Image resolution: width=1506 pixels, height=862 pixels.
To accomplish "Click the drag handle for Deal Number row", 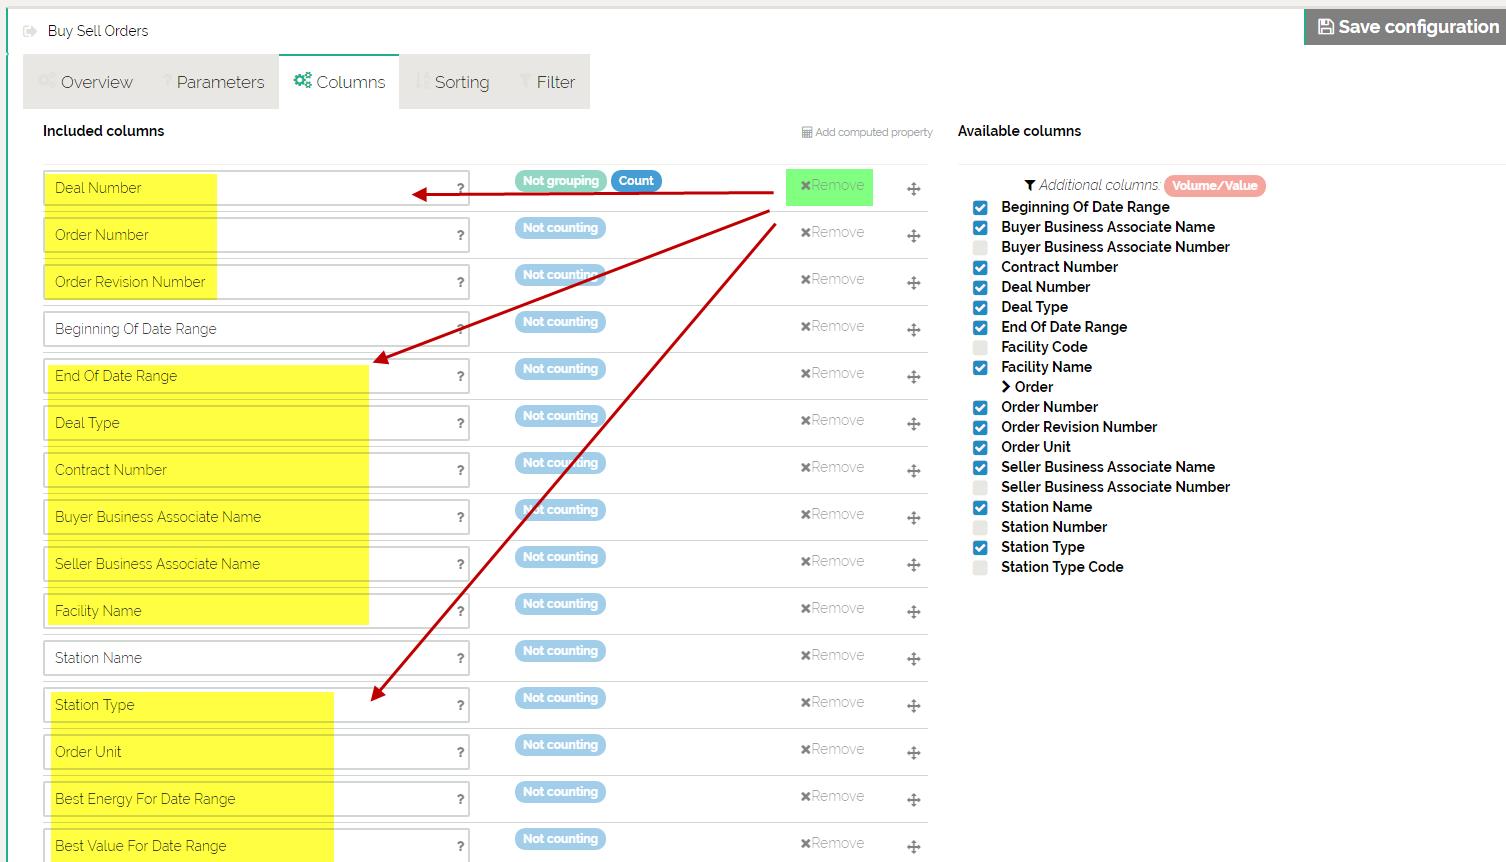I will (x=913, y=189).
